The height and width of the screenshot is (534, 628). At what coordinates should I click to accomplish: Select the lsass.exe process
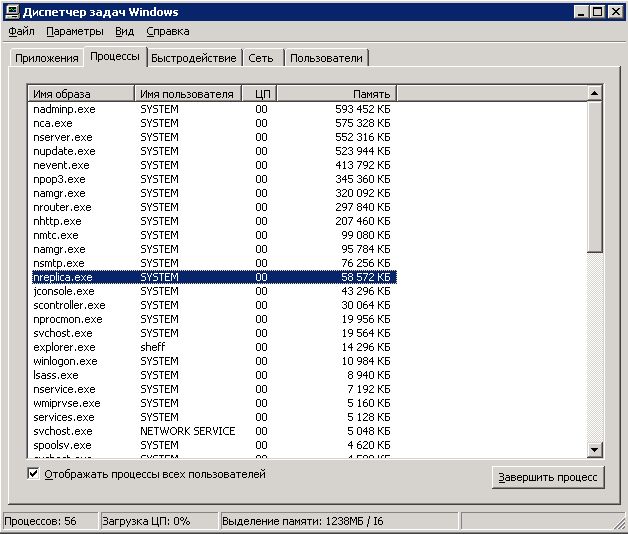212,375
